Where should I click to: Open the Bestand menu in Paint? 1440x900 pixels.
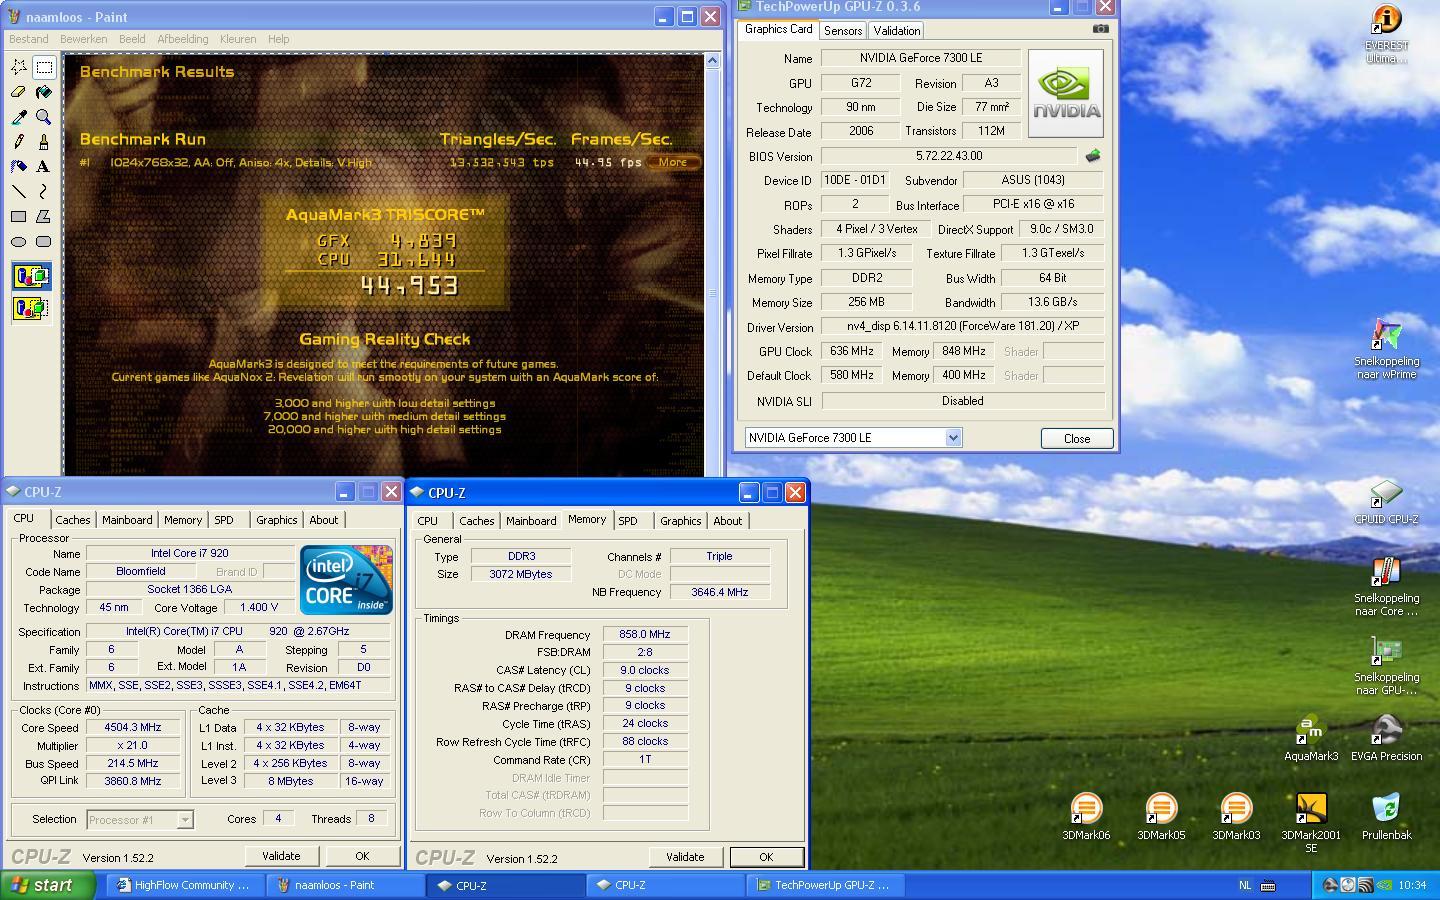point(28,39)
